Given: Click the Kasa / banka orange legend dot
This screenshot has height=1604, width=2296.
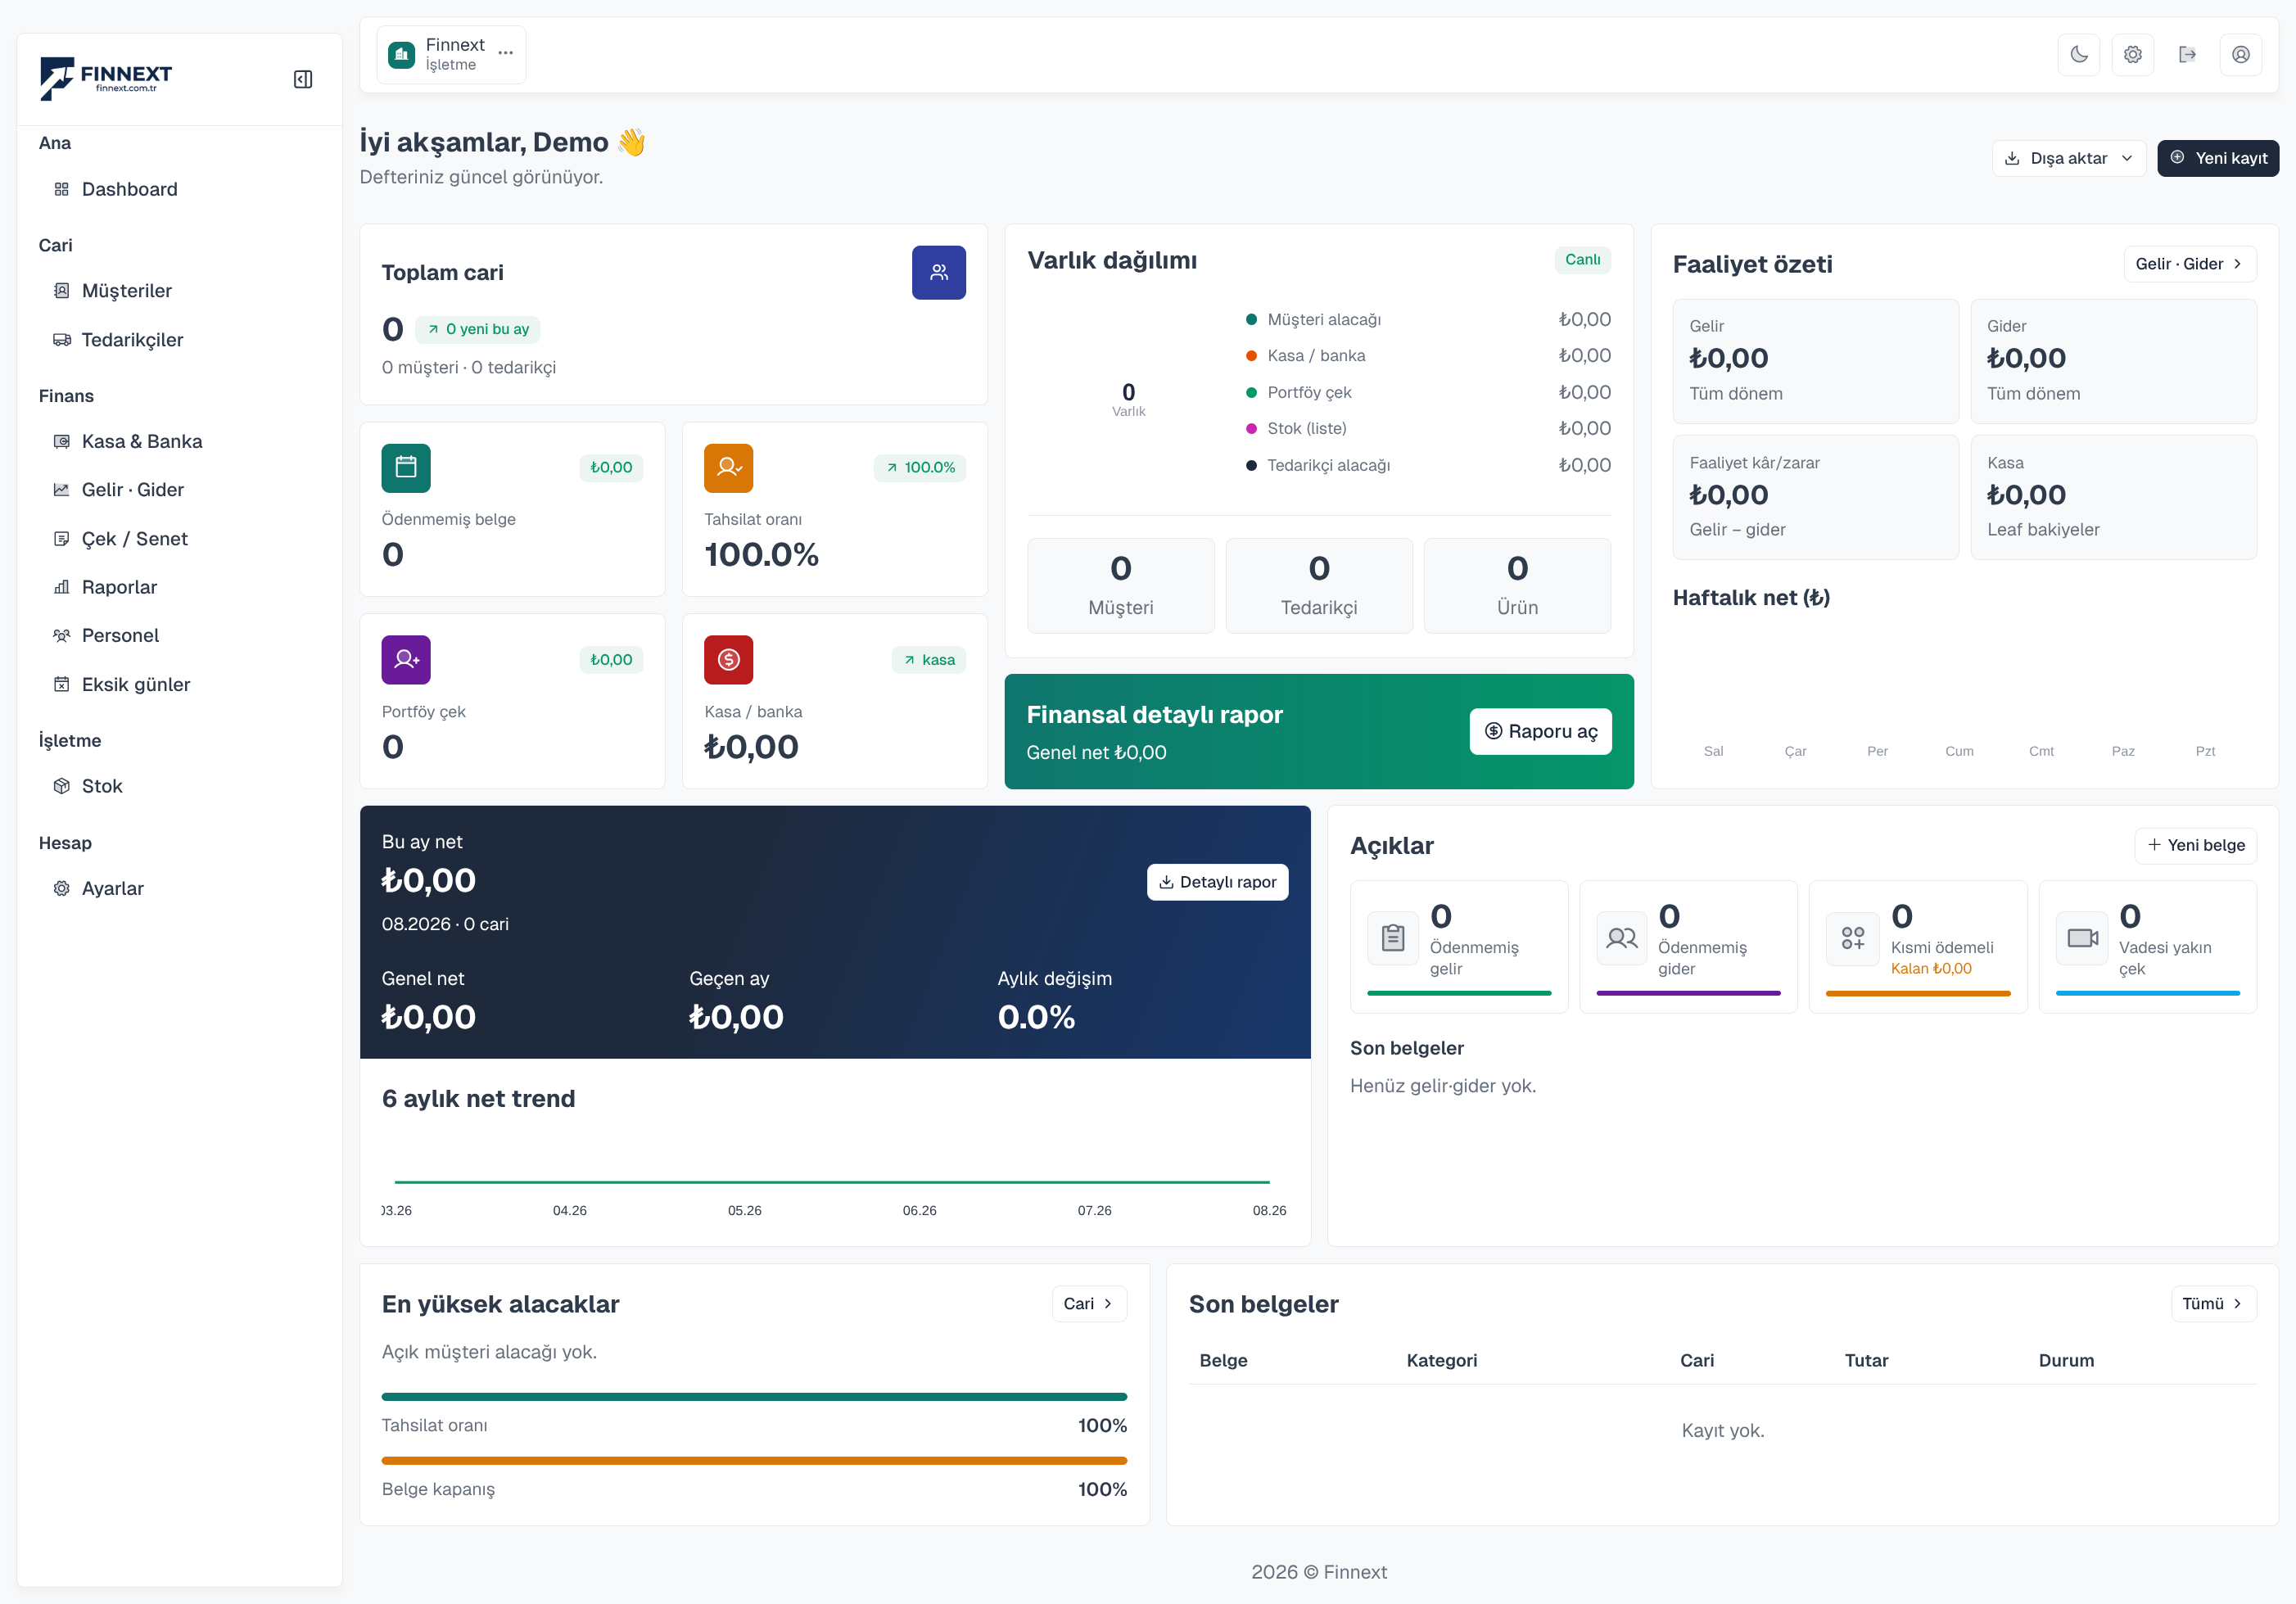Looking at the screenshot, I should tap(1251, 356).
